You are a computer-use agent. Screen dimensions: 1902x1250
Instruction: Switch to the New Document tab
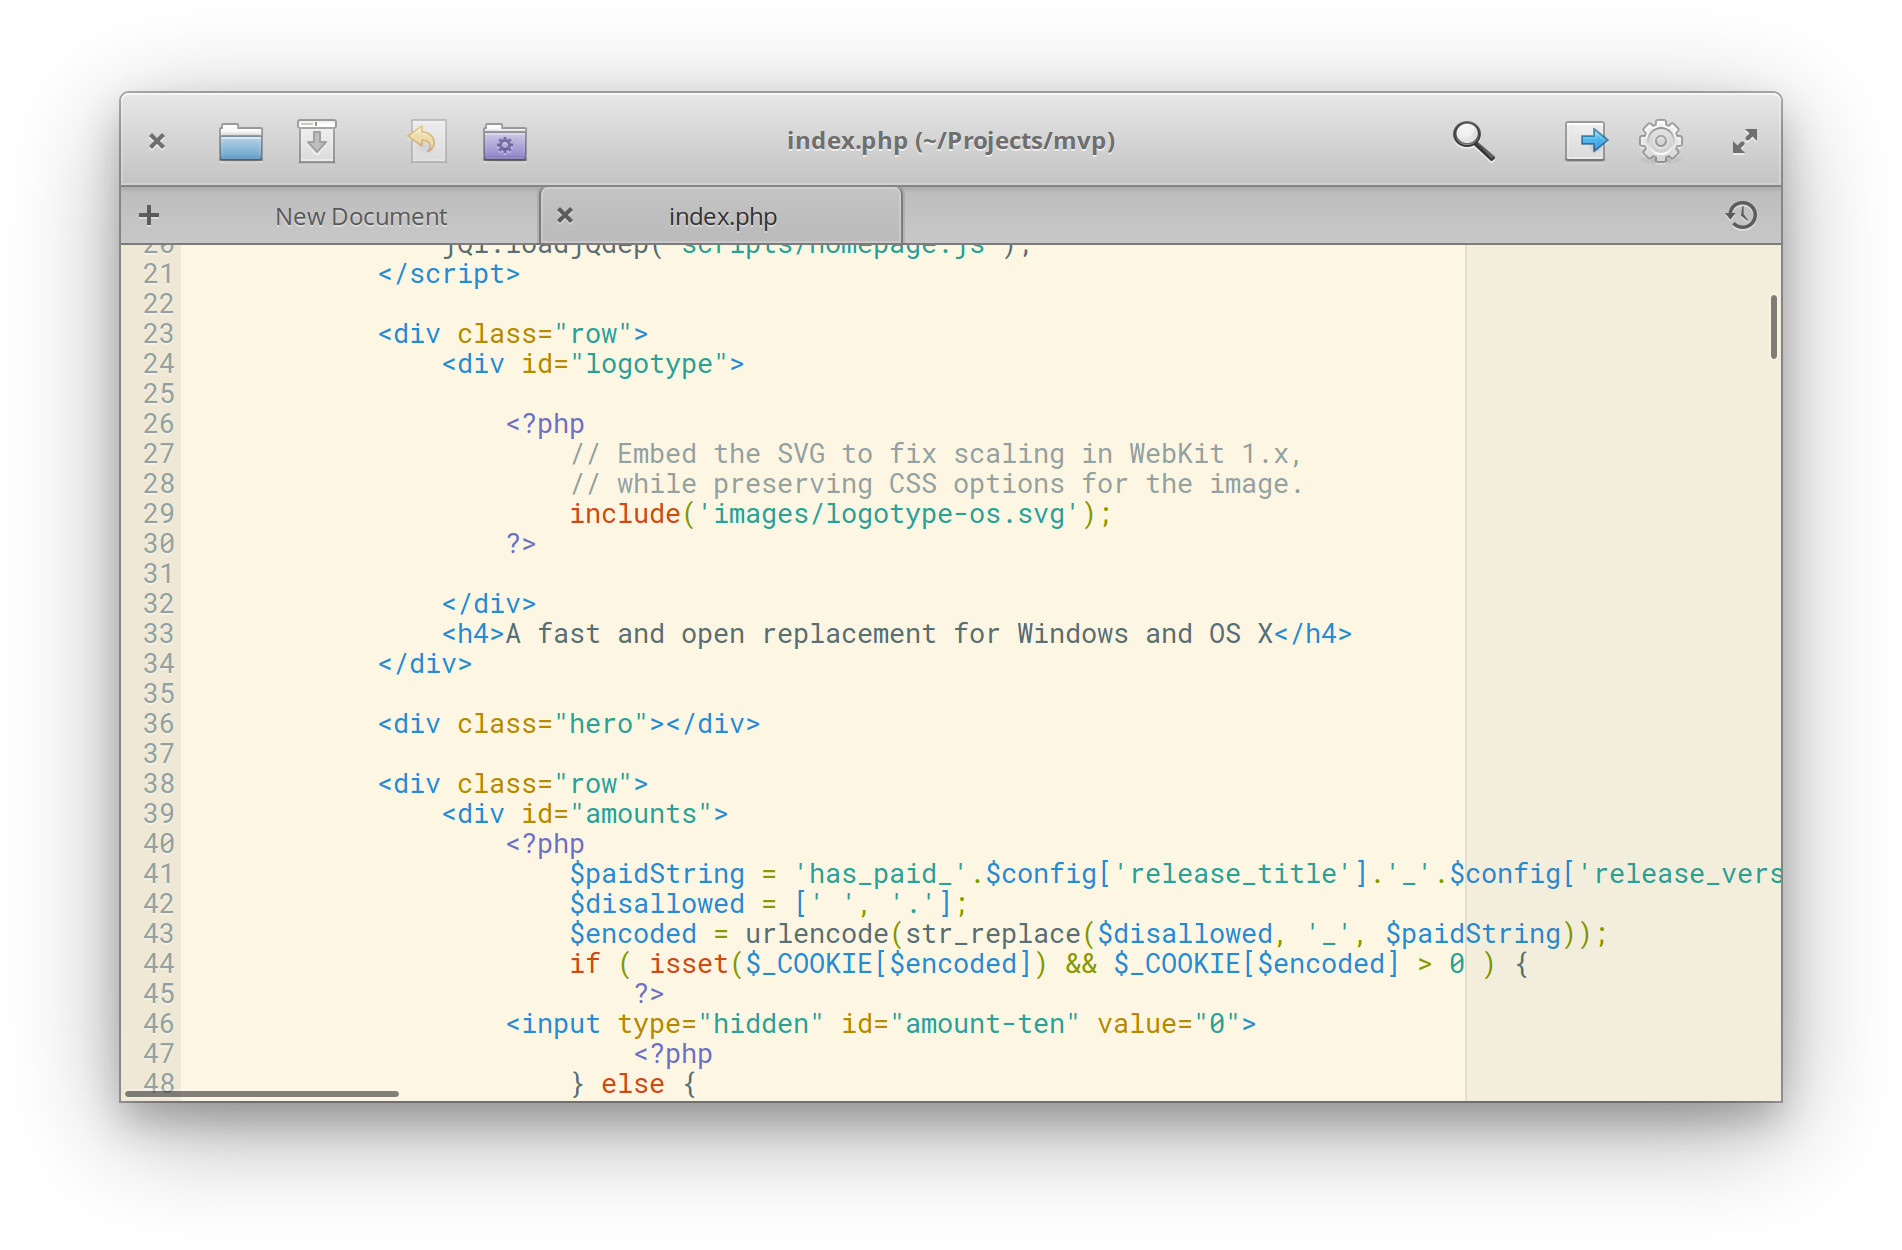tap(361, 216)
